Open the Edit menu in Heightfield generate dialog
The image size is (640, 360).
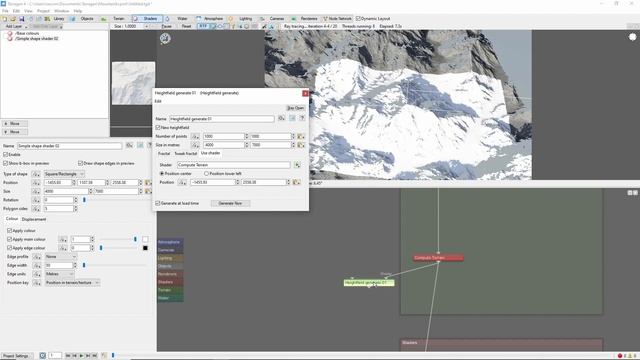click(x=158, y=101)
